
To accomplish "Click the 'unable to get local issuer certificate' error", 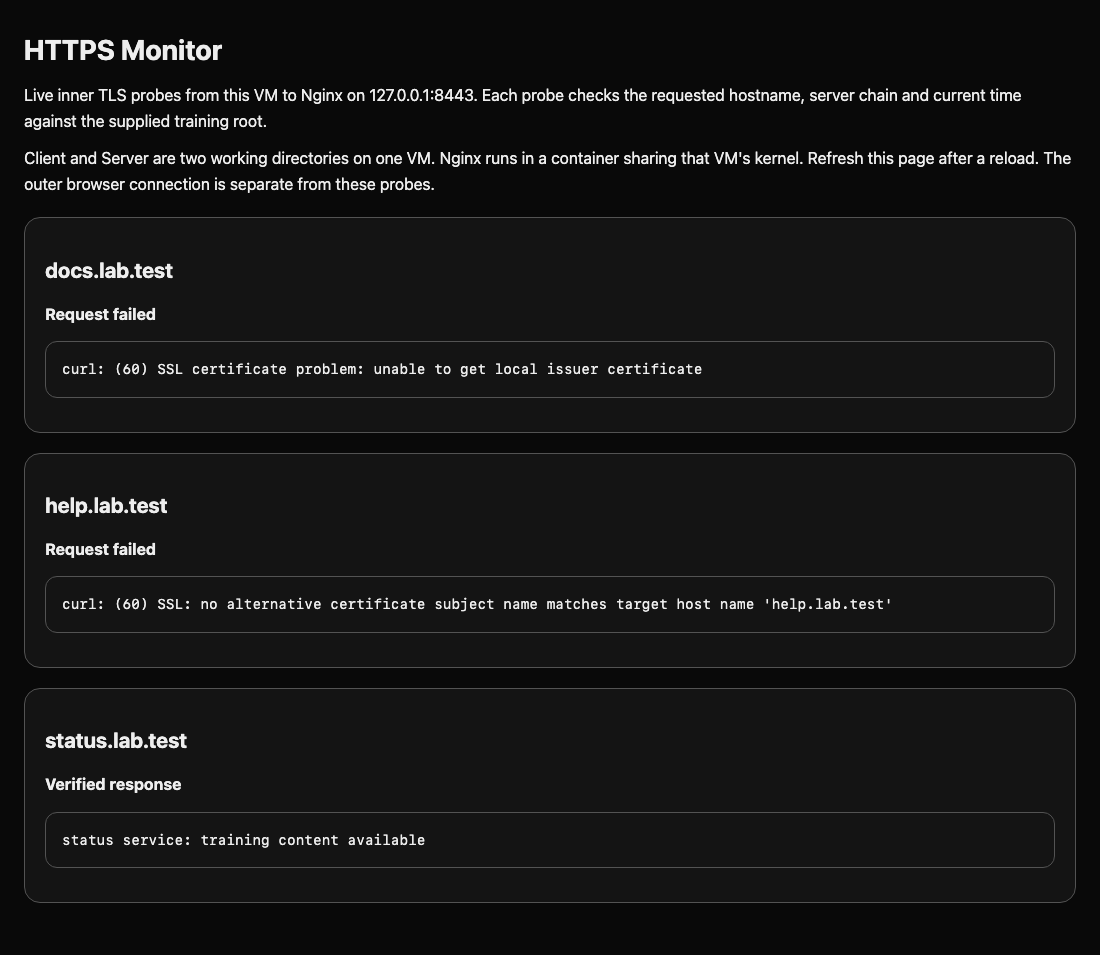I will 550,370.
